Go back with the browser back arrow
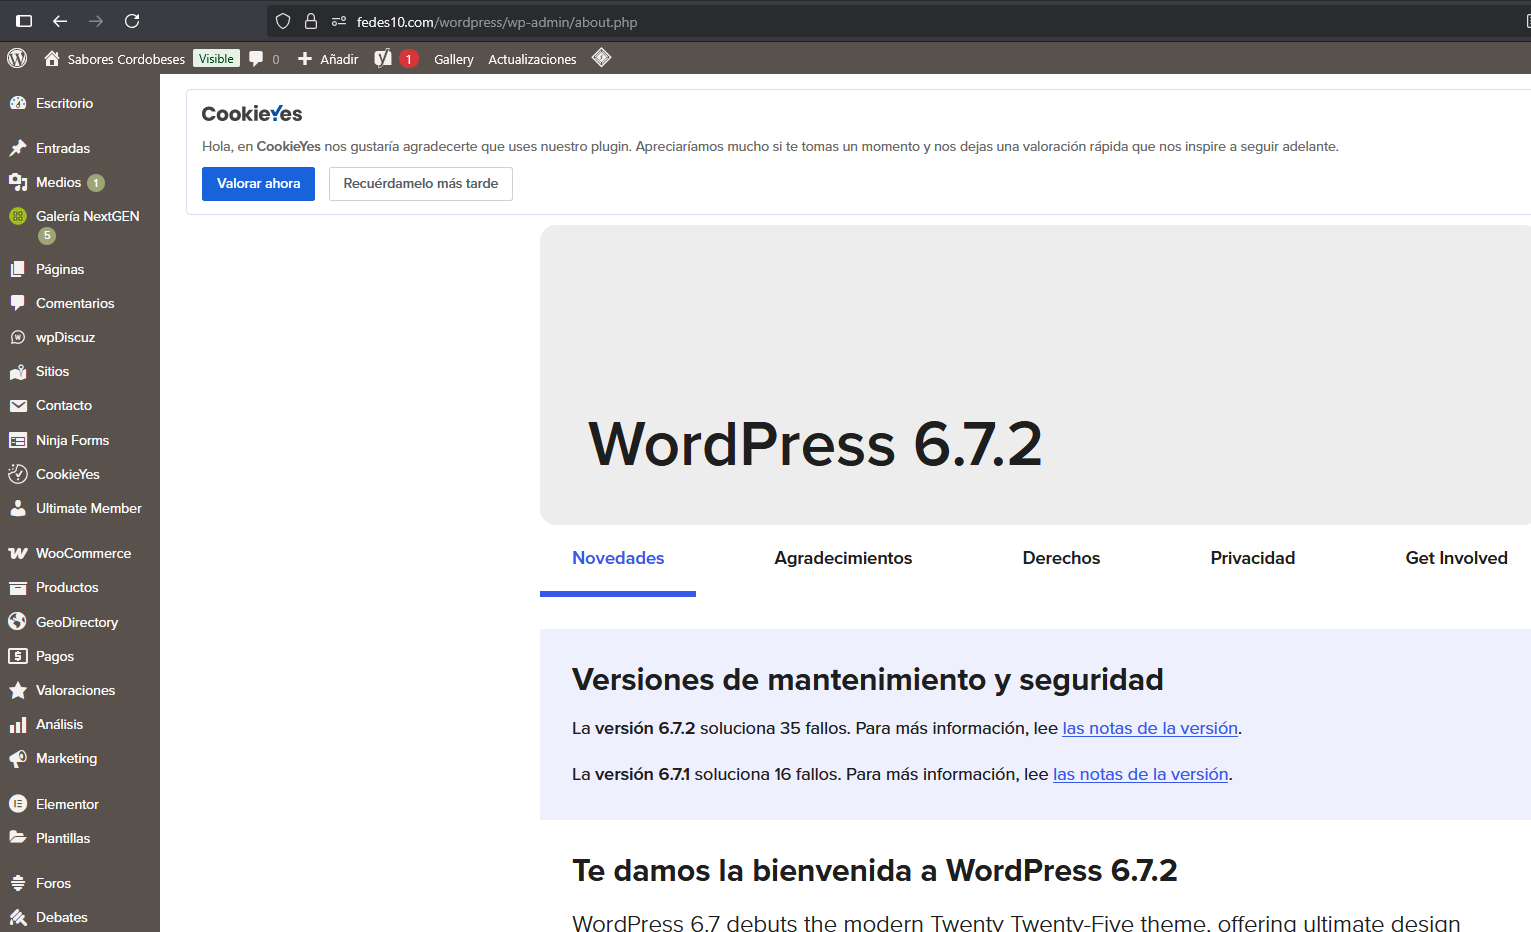 pos(60,21)
